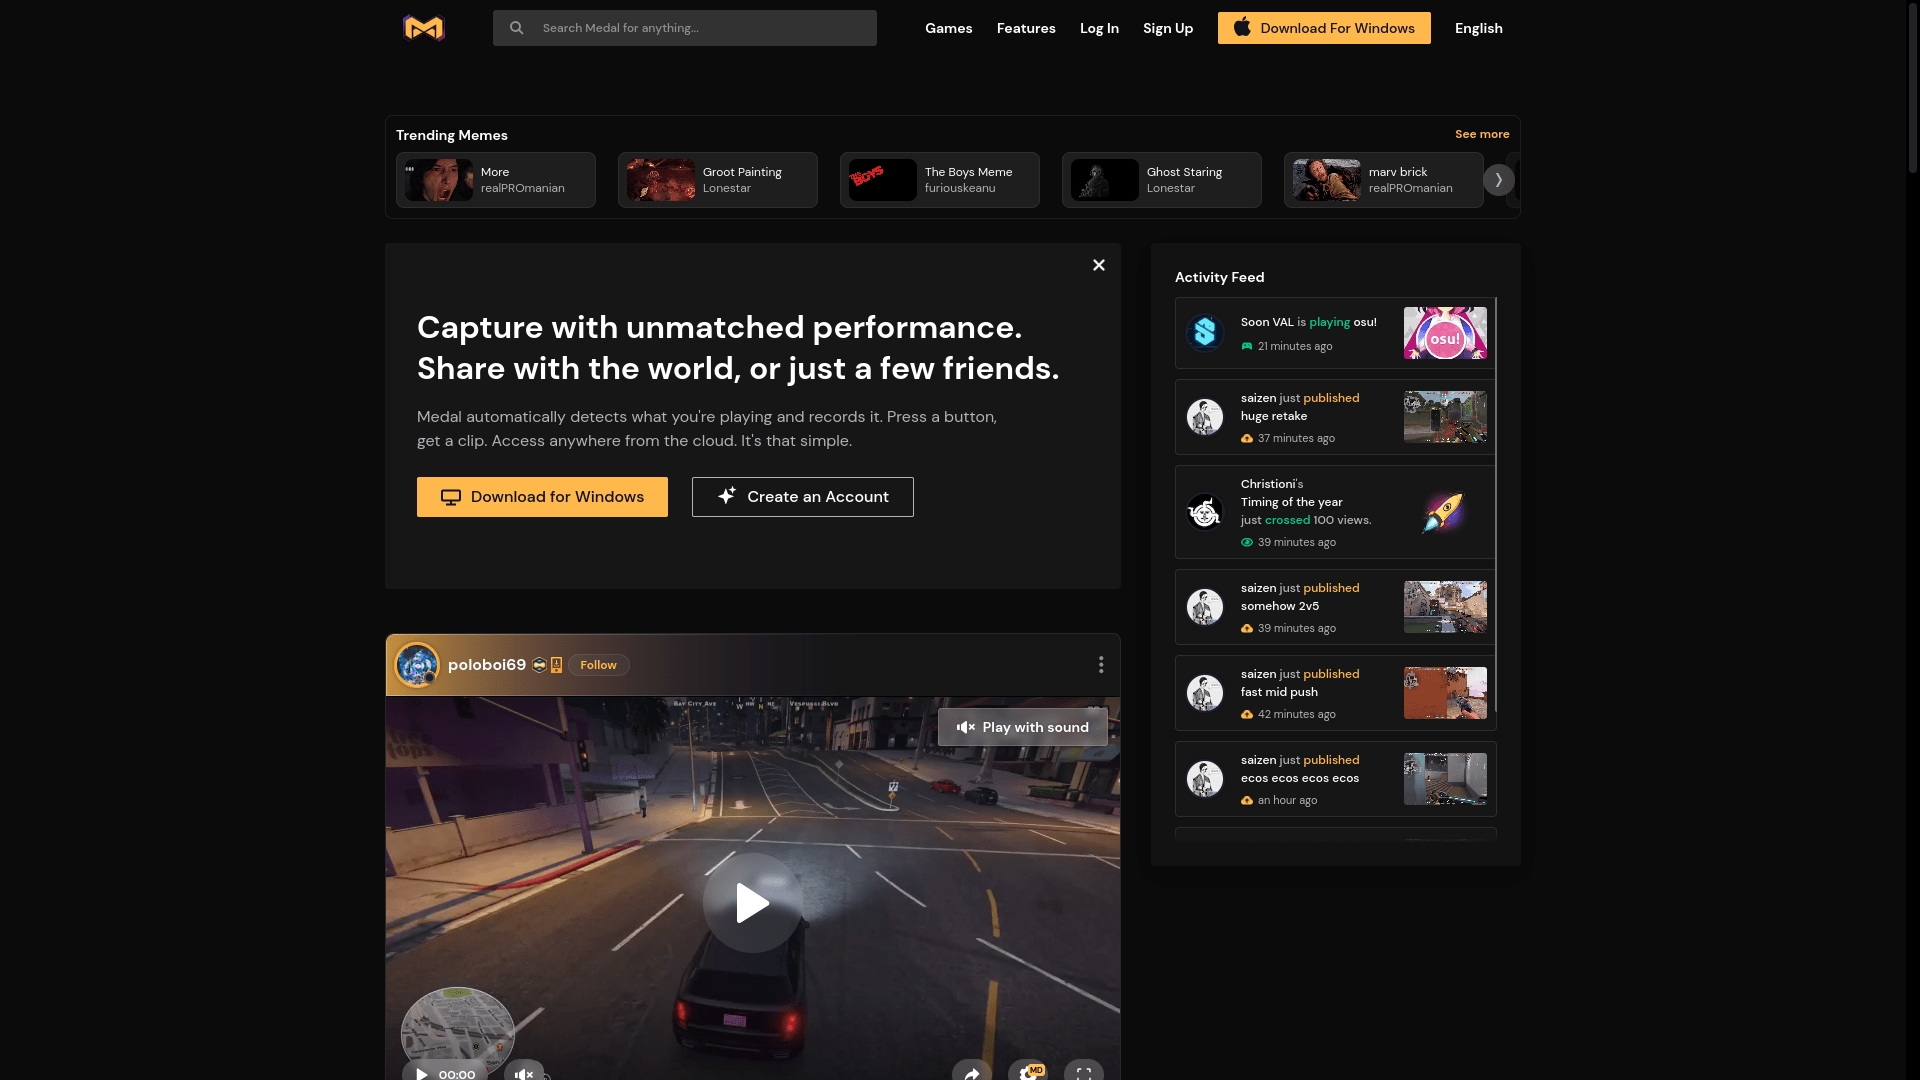Click the page vertical scrollbar
This screenshot has height=1080, width=1920.
pyautogui.click(x=1913, y=88)
